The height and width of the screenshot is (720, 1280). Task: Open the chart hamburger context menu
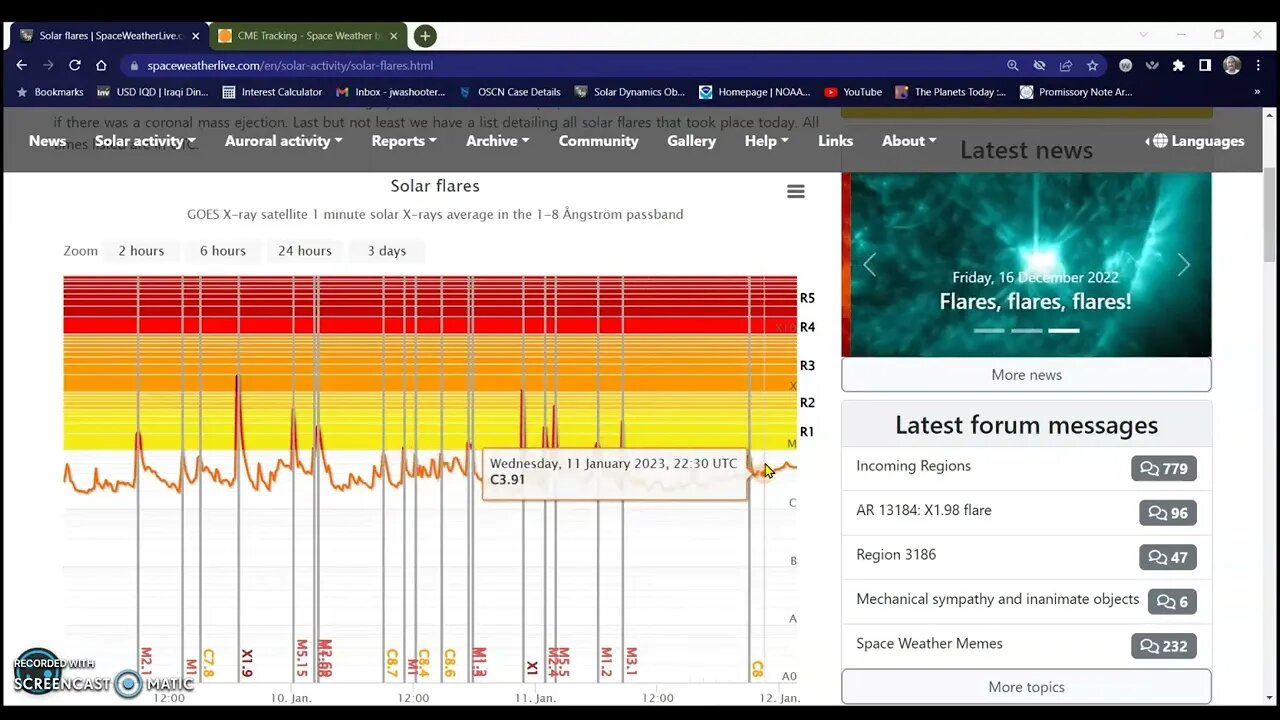pyautogui.click(x=796, y=191)
